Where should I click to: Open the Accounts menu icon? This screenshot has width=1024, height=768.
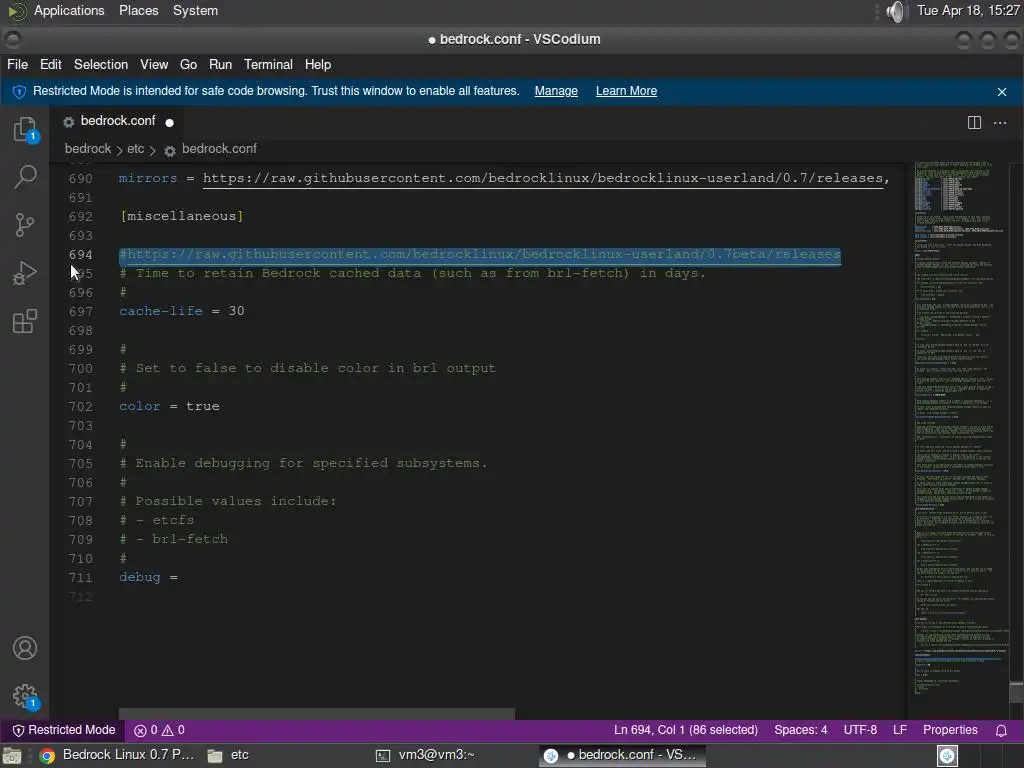tap(25, 648)
